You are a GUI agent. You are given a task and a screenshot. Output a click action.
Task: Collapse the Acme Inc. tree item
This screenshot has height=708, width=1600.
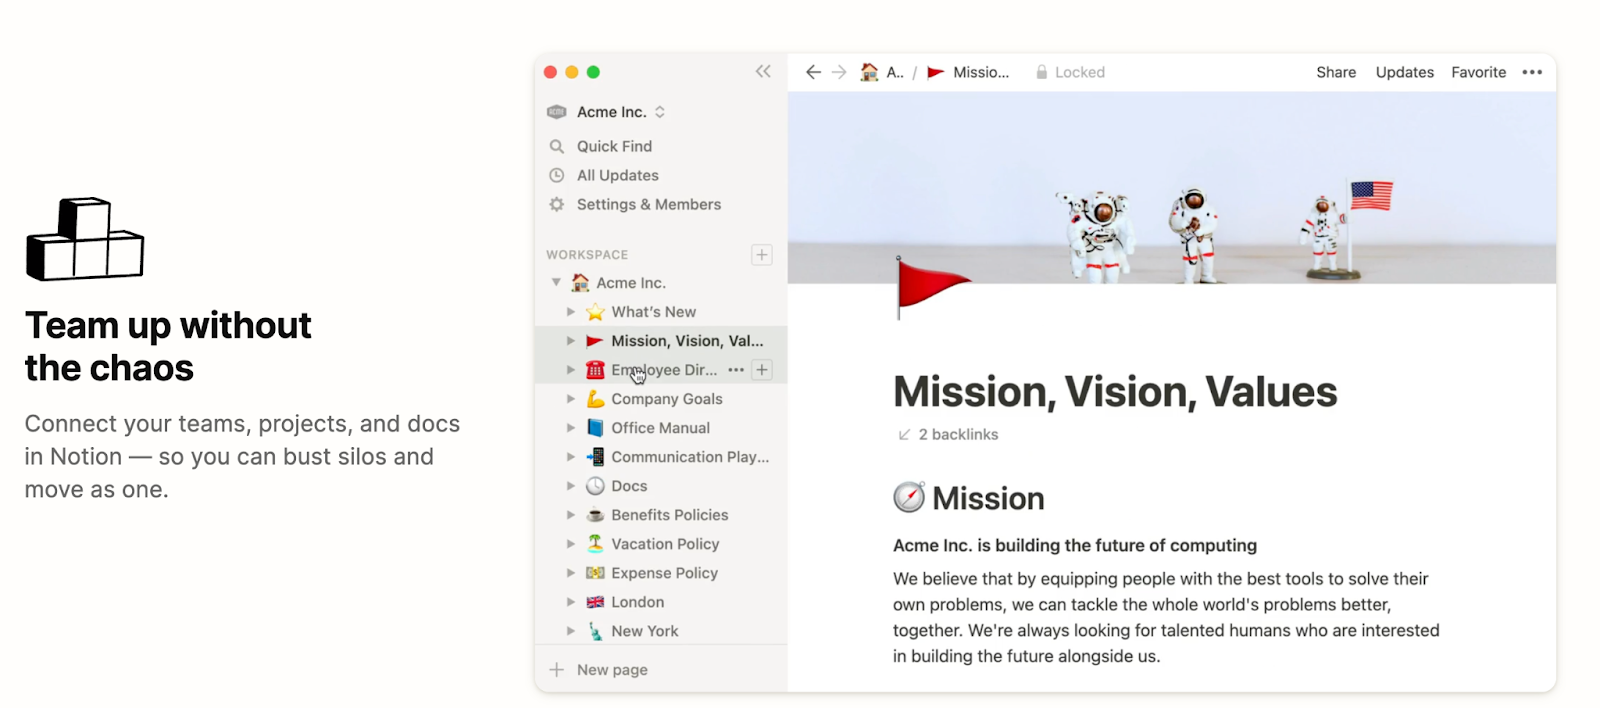(x=556, y=283)
